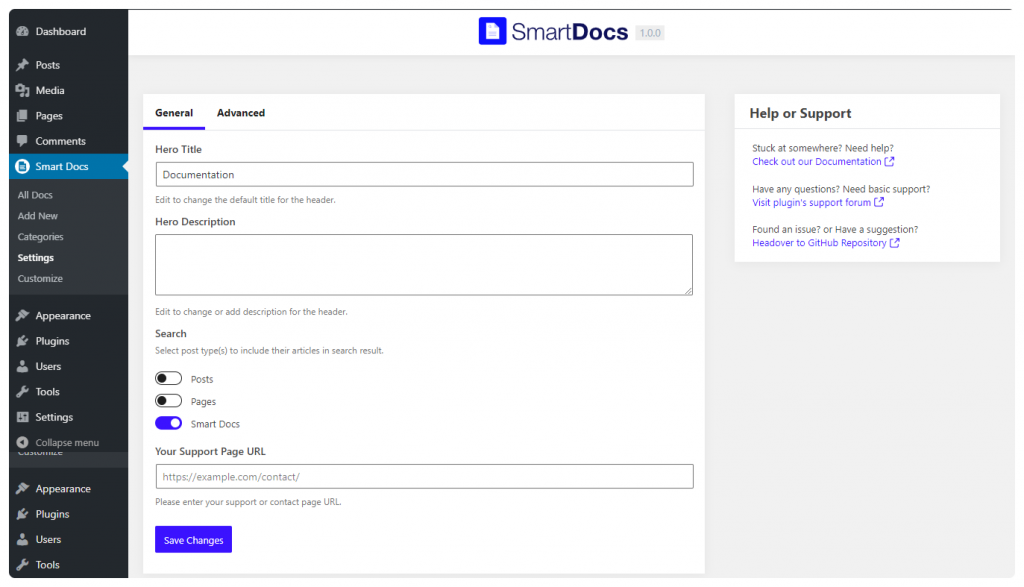Image resolution: width=1024 pixels, height=587 pixels.
Task: Disable the Smart Docs search toggle
Action: [x=168, y=423]
